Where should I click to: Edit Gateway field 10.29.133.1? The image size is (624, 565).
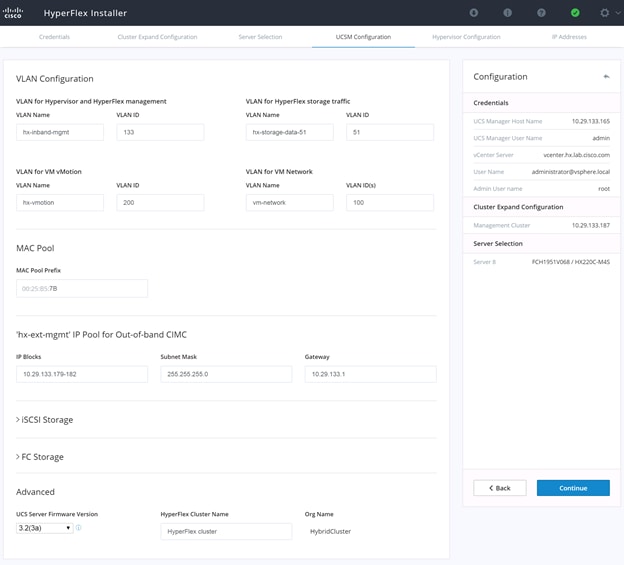[x=370, y=374]
